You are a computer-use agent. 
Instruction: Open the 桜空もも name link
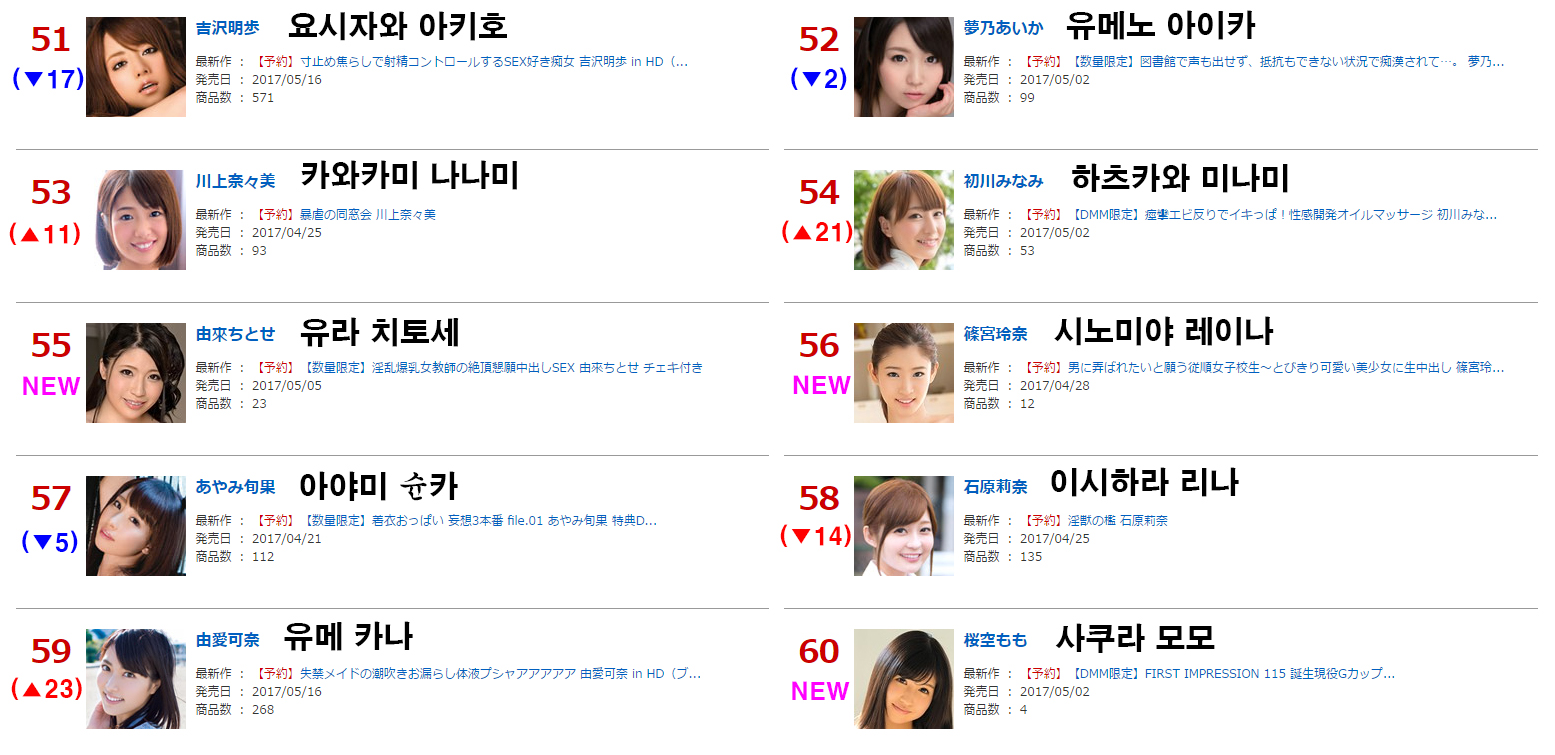pyautogui.click(x=995, y=640)
